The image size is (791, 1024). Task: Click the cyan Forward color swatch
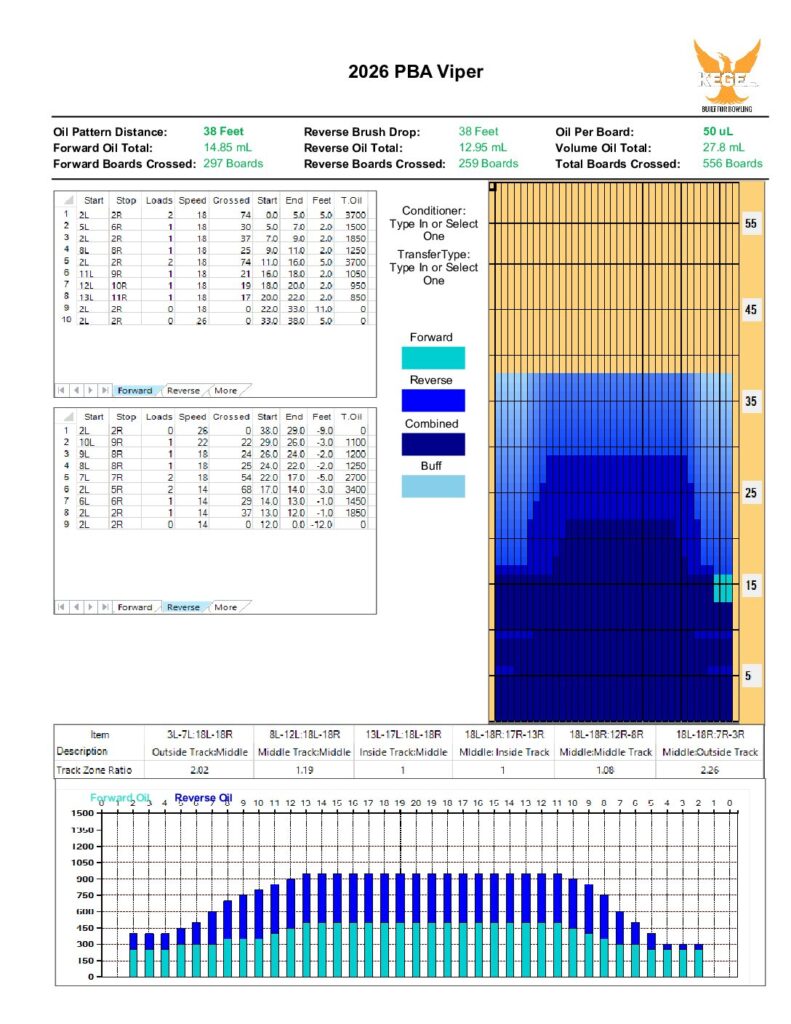pyautogui.click(x=433, y=358)
